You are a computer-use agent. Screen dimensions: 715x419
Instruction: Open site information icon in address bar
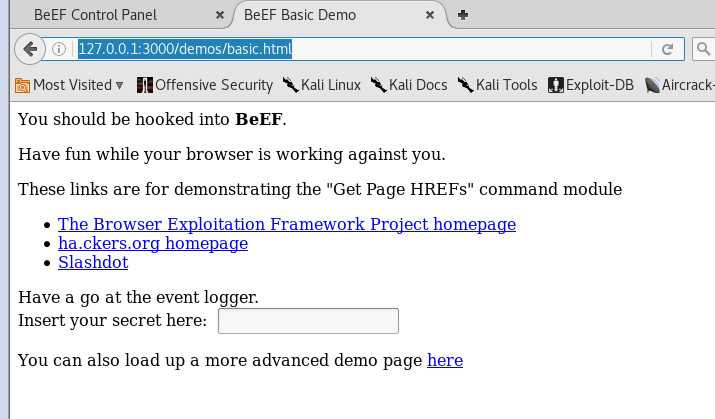click(59, 49)
